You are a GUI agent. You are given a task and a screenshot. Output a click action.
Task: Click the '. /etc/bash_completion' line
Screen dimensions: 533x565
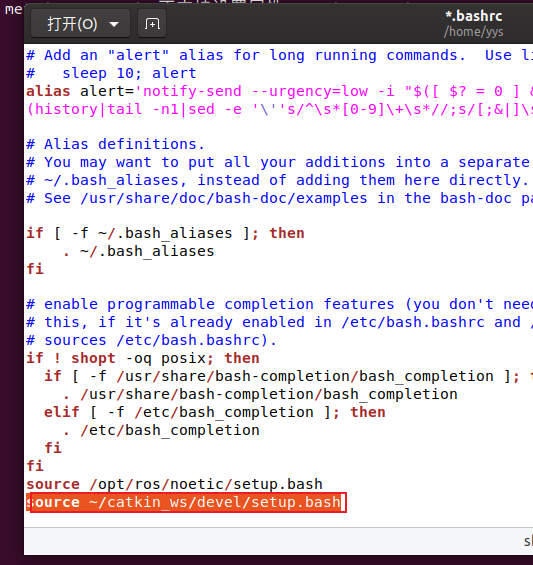(x=161, y=430)
